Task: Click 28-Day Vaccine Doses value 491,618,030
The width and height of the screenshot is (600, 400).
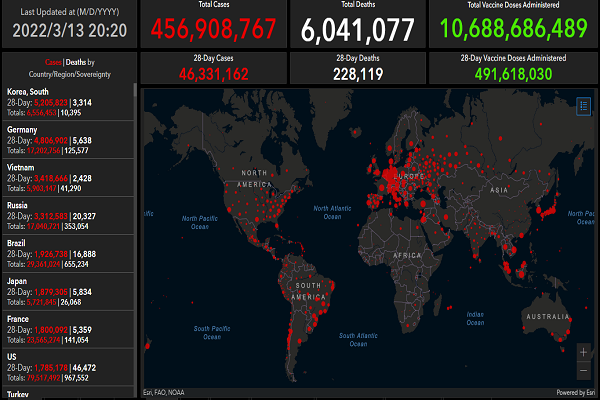Action: point(514,74)
